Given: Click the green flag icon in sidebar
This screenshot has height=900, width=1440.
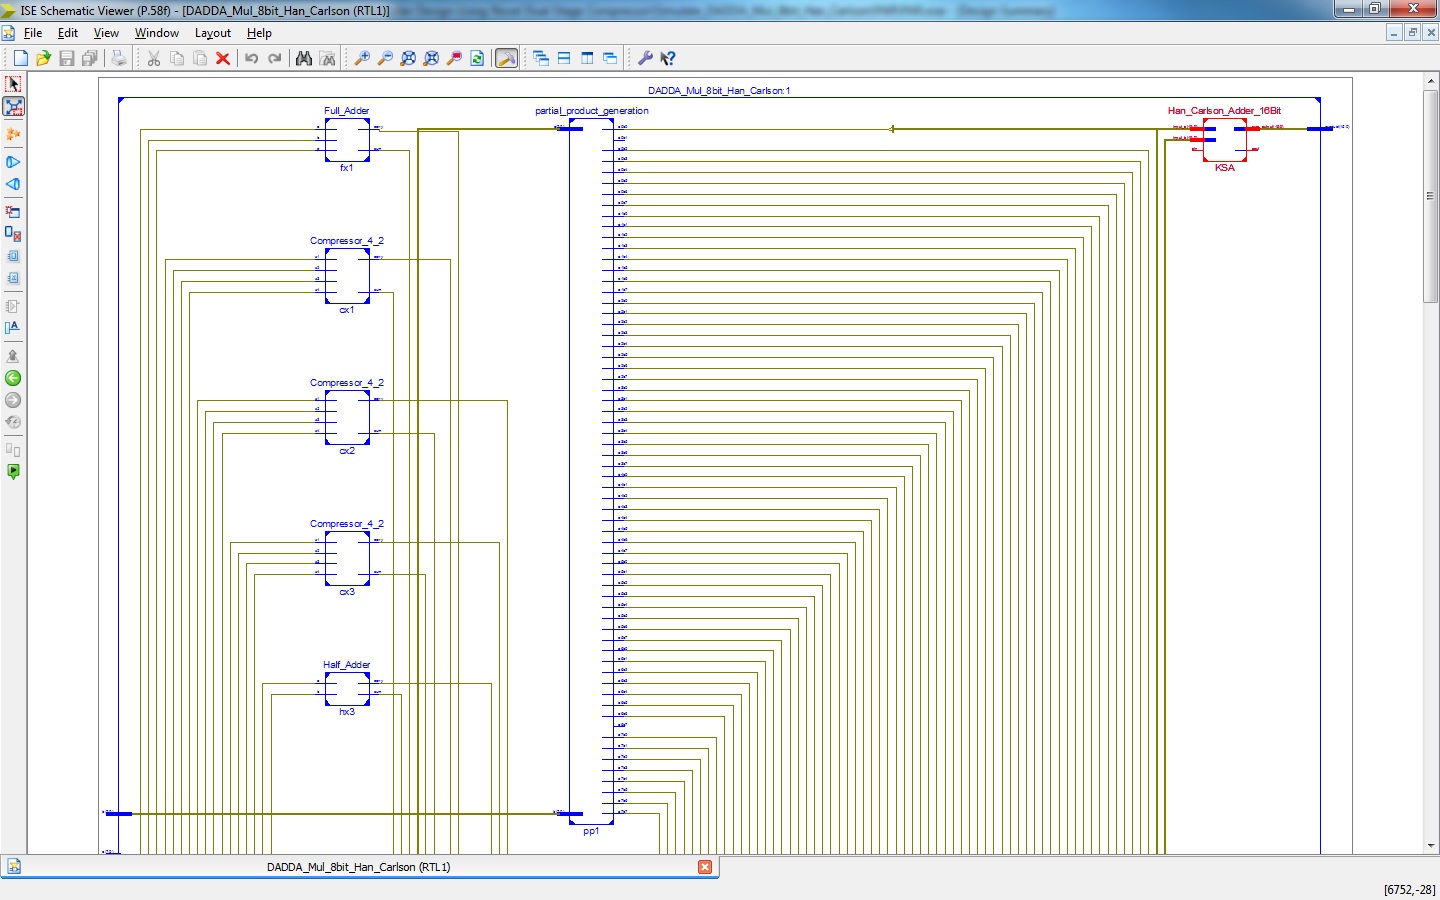Looking at the screenshot, I should [x=13, y=472].
